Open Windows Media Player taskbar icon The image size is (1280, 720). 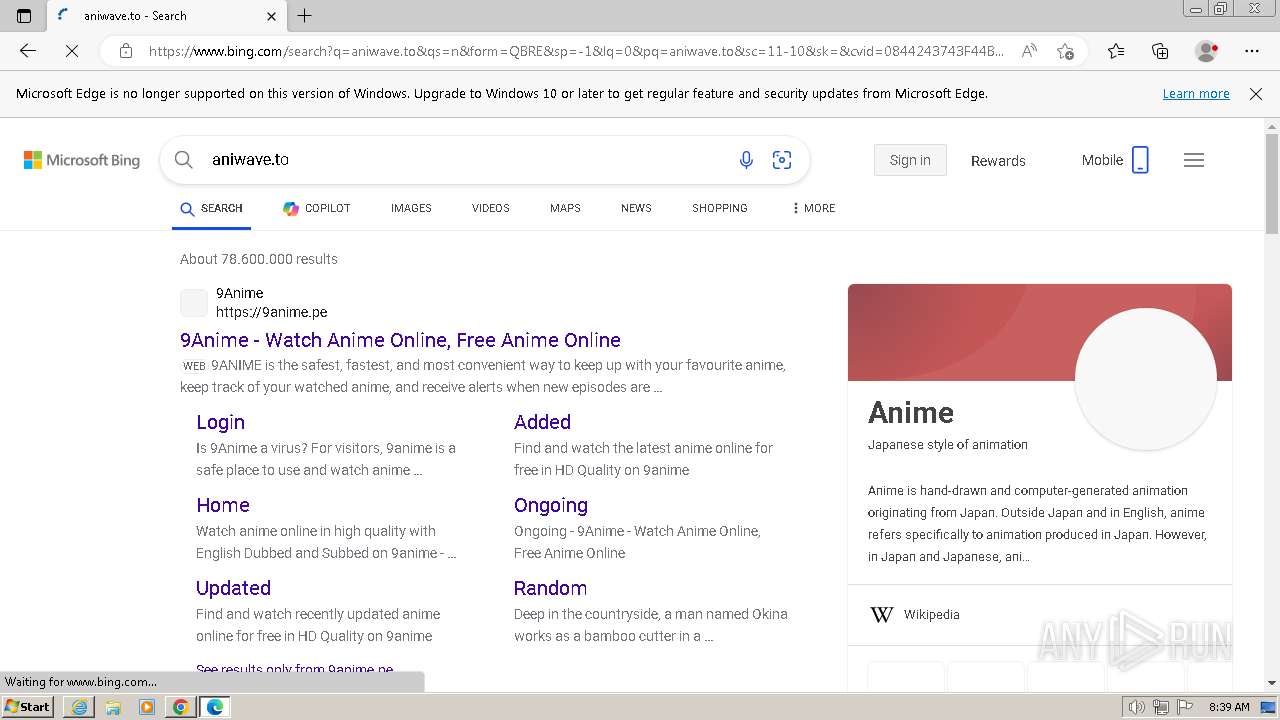coord(147,707)
